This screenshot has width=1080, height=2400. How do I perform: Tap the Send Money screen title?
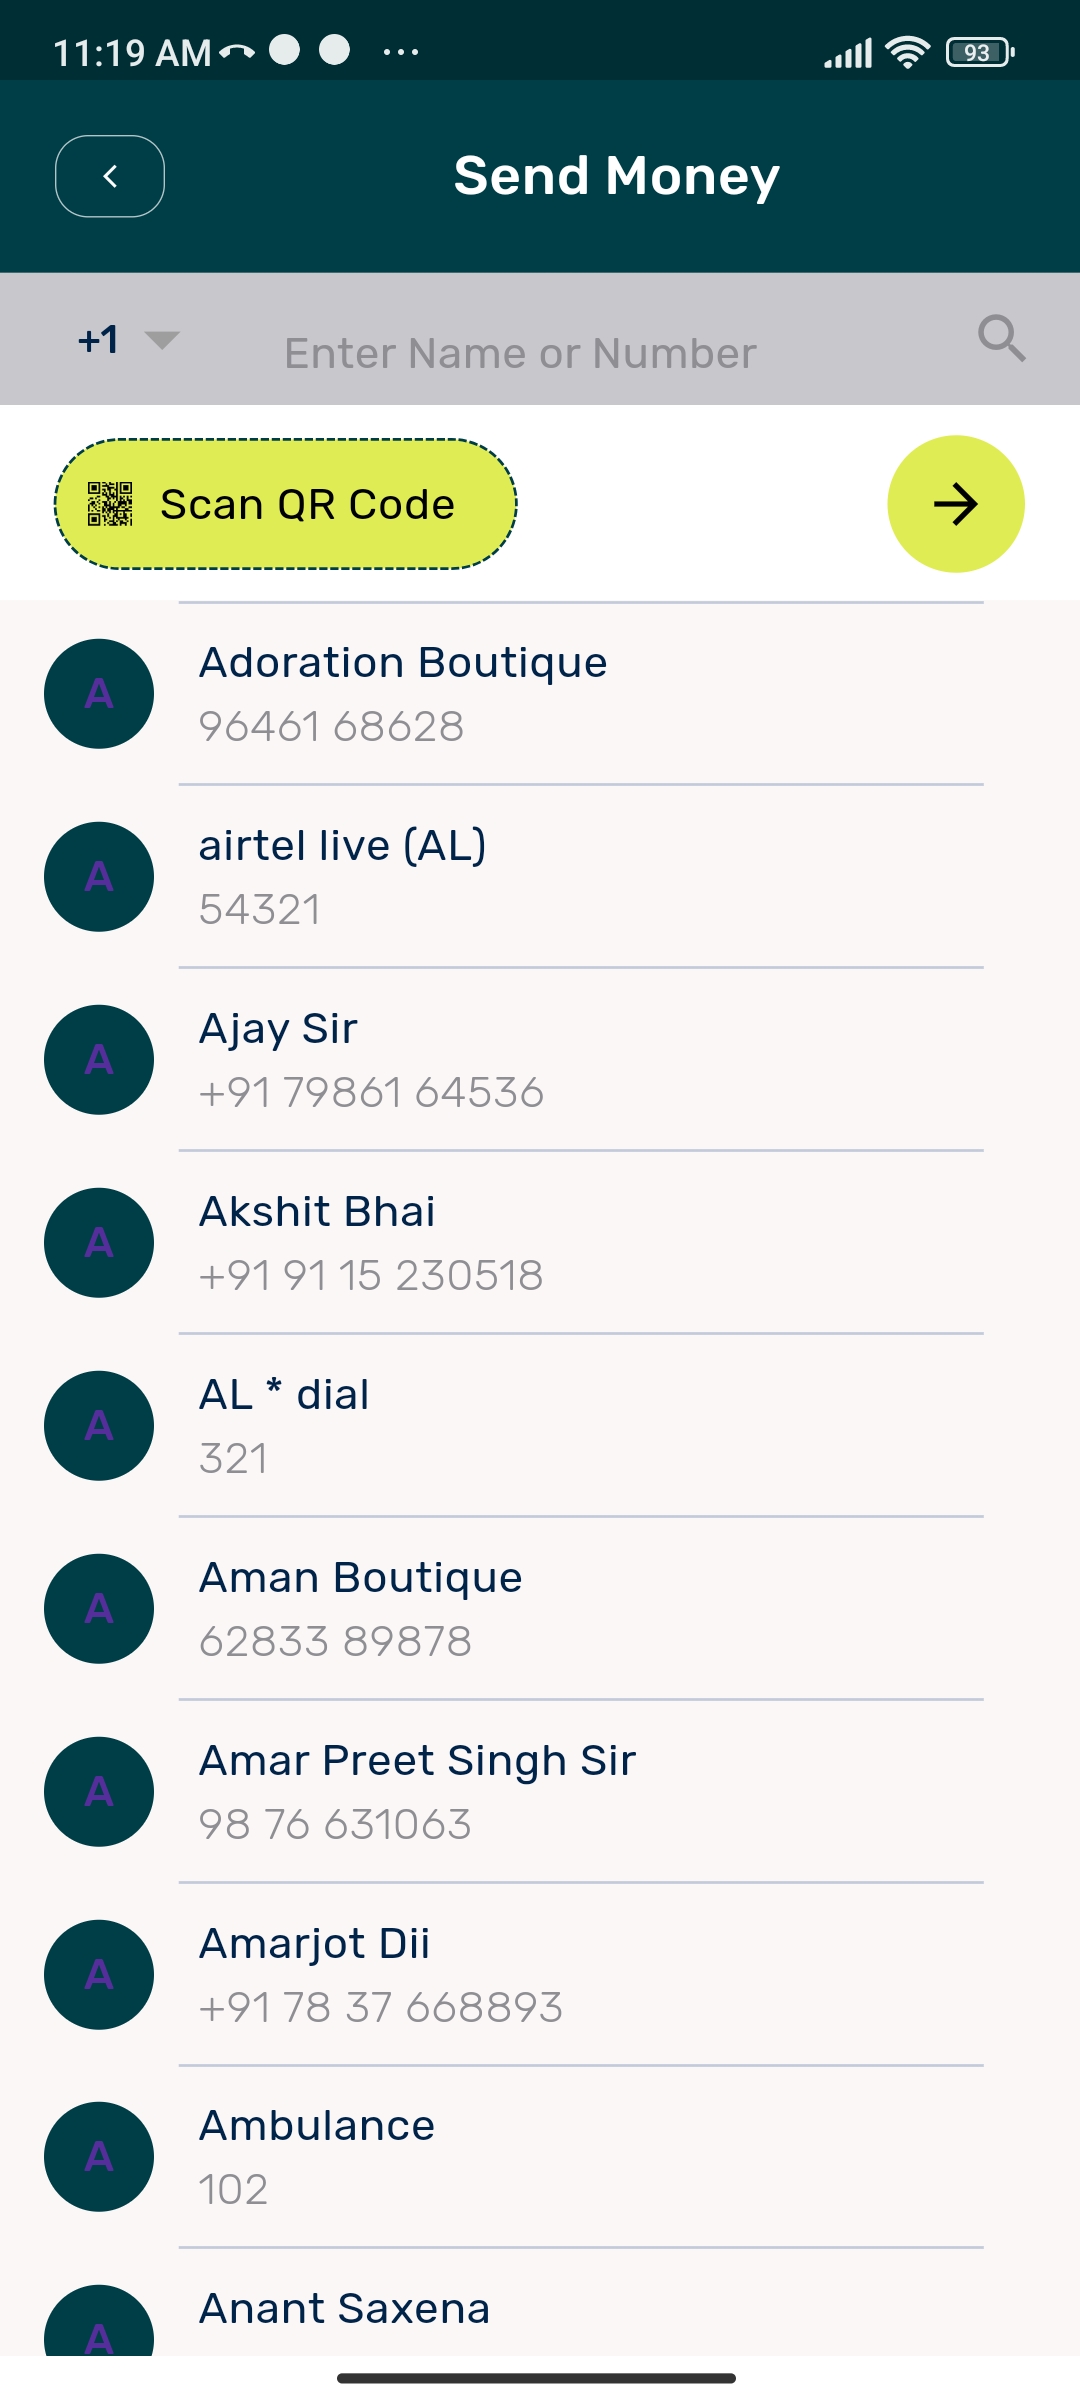(x=616, y=176)
